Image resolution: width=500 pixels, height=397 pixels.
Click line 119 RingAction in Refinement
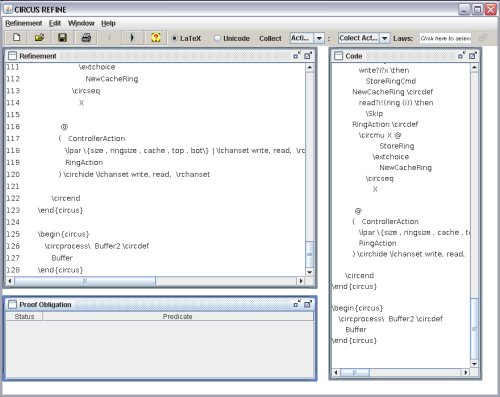pyautogui.click(x=84, y=162)
